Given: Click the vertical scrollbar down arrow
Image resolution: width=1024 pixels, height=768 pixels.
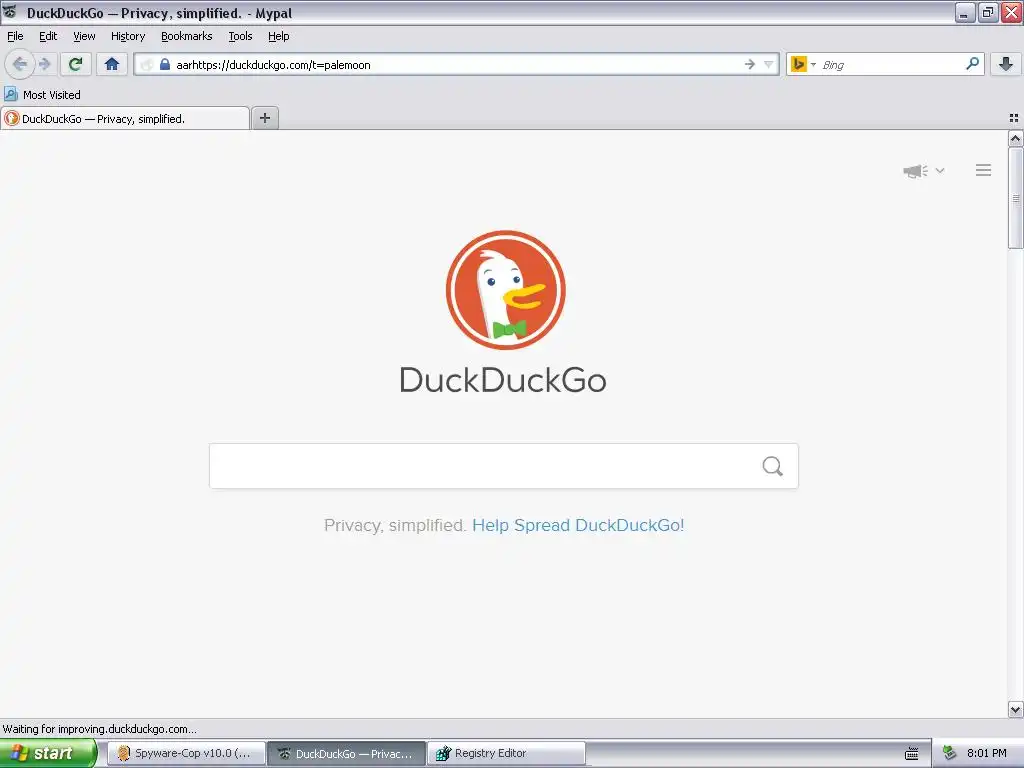Looking at the screenshot, I should tap(1015, 709).
